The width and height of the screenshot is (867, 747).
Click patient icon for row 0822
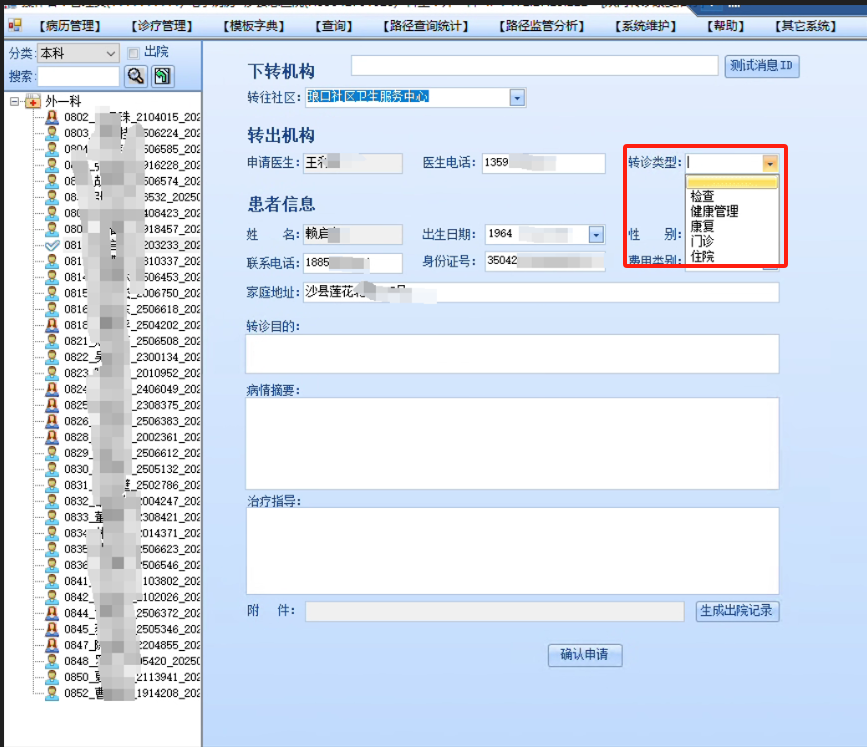click(x=52, y=357)
